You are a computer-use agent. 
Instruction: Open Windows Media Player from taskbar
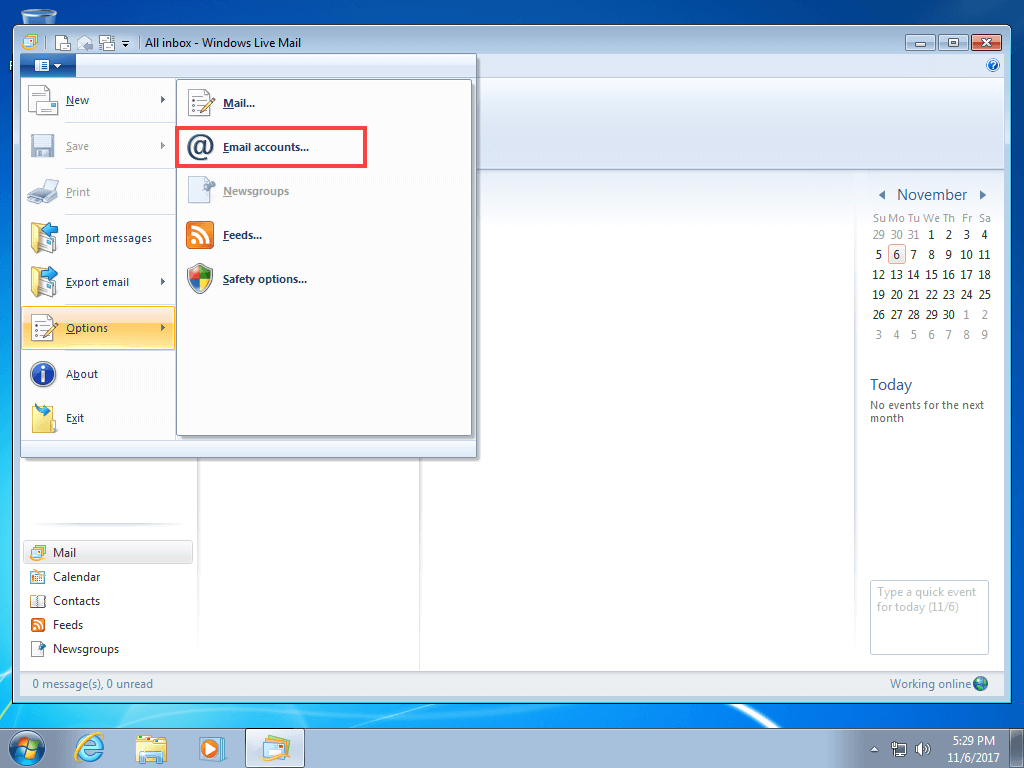pos(212,748)
